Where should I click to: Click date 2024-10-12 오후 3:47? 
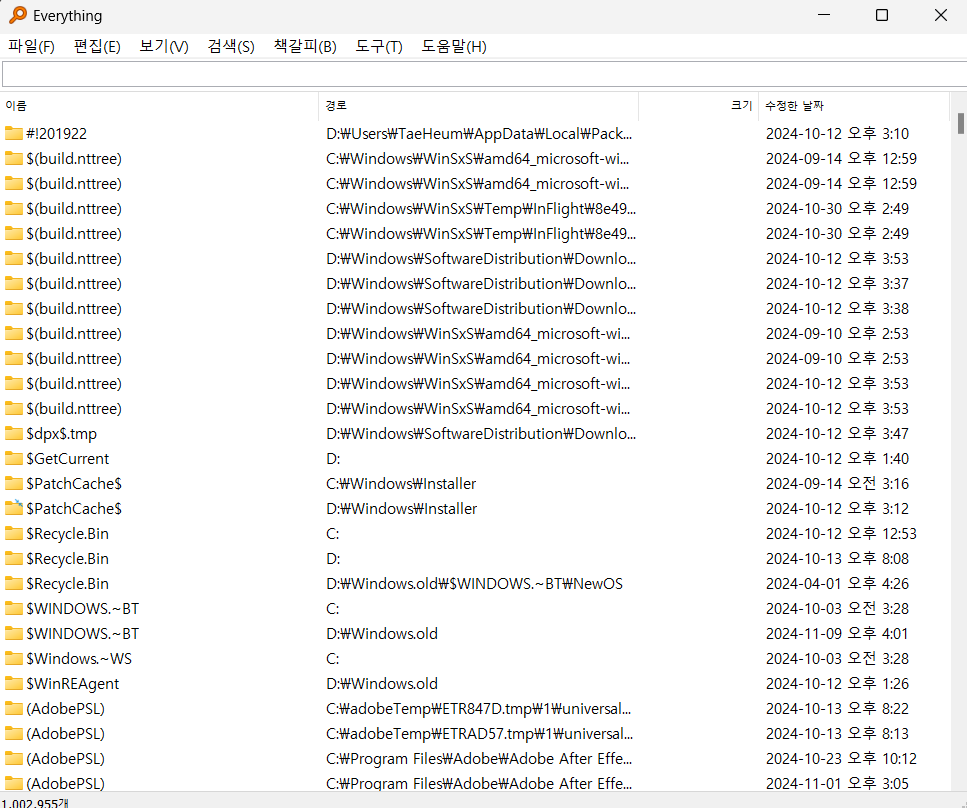pyautogui.click(x=837, y=434)
